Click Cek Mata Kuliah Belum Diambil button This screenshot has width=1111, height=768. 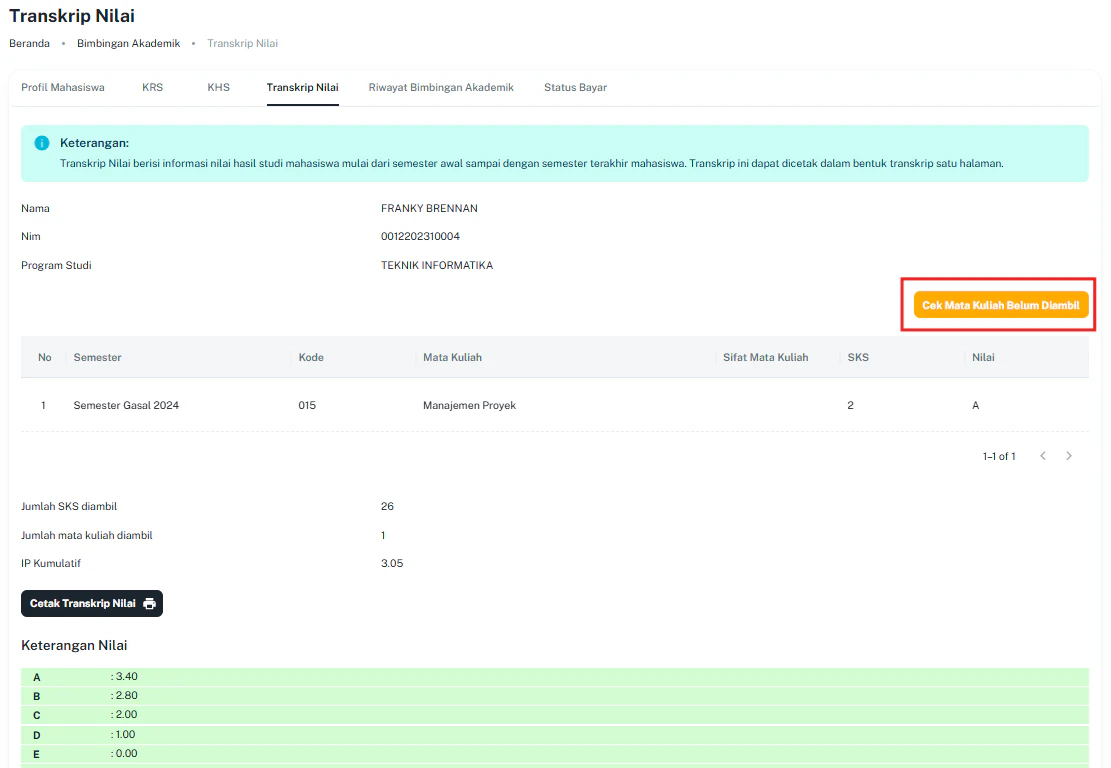tap(1000, 305)
